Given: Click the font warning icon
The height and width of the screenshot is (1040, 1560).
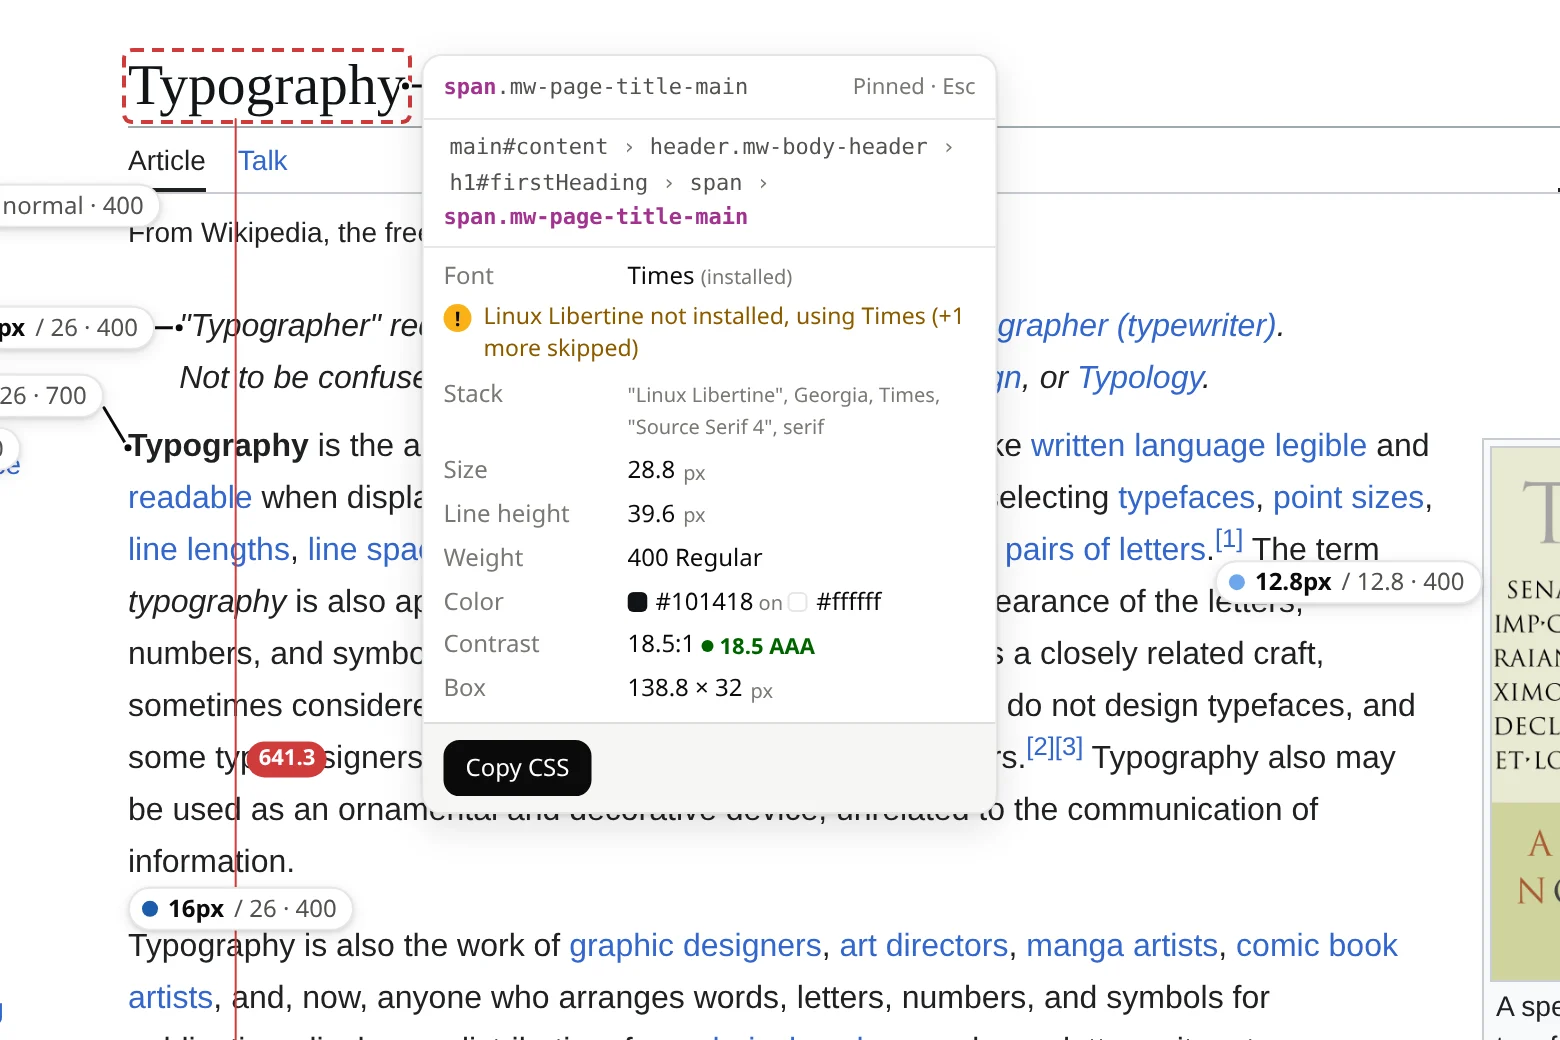Looking at the screenshot, I should pos(457,319).
